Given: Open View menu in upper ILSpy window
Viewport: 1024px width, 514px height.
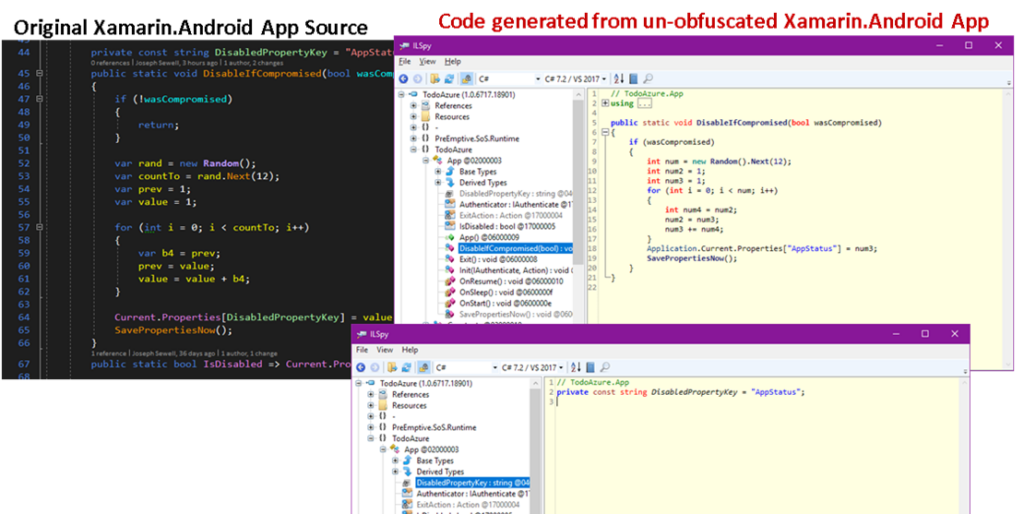Looking at the screenshot, I should 427,61.
